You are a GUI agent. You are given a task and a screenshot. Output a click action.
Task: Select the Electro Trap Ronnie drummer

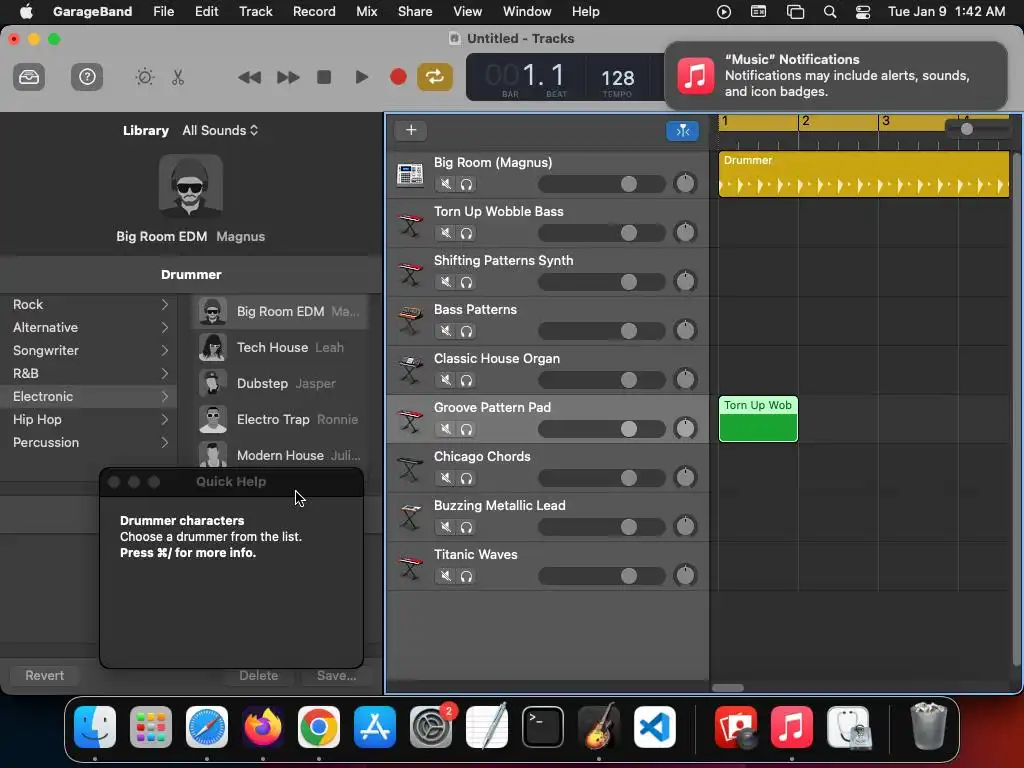pos(281,419)
